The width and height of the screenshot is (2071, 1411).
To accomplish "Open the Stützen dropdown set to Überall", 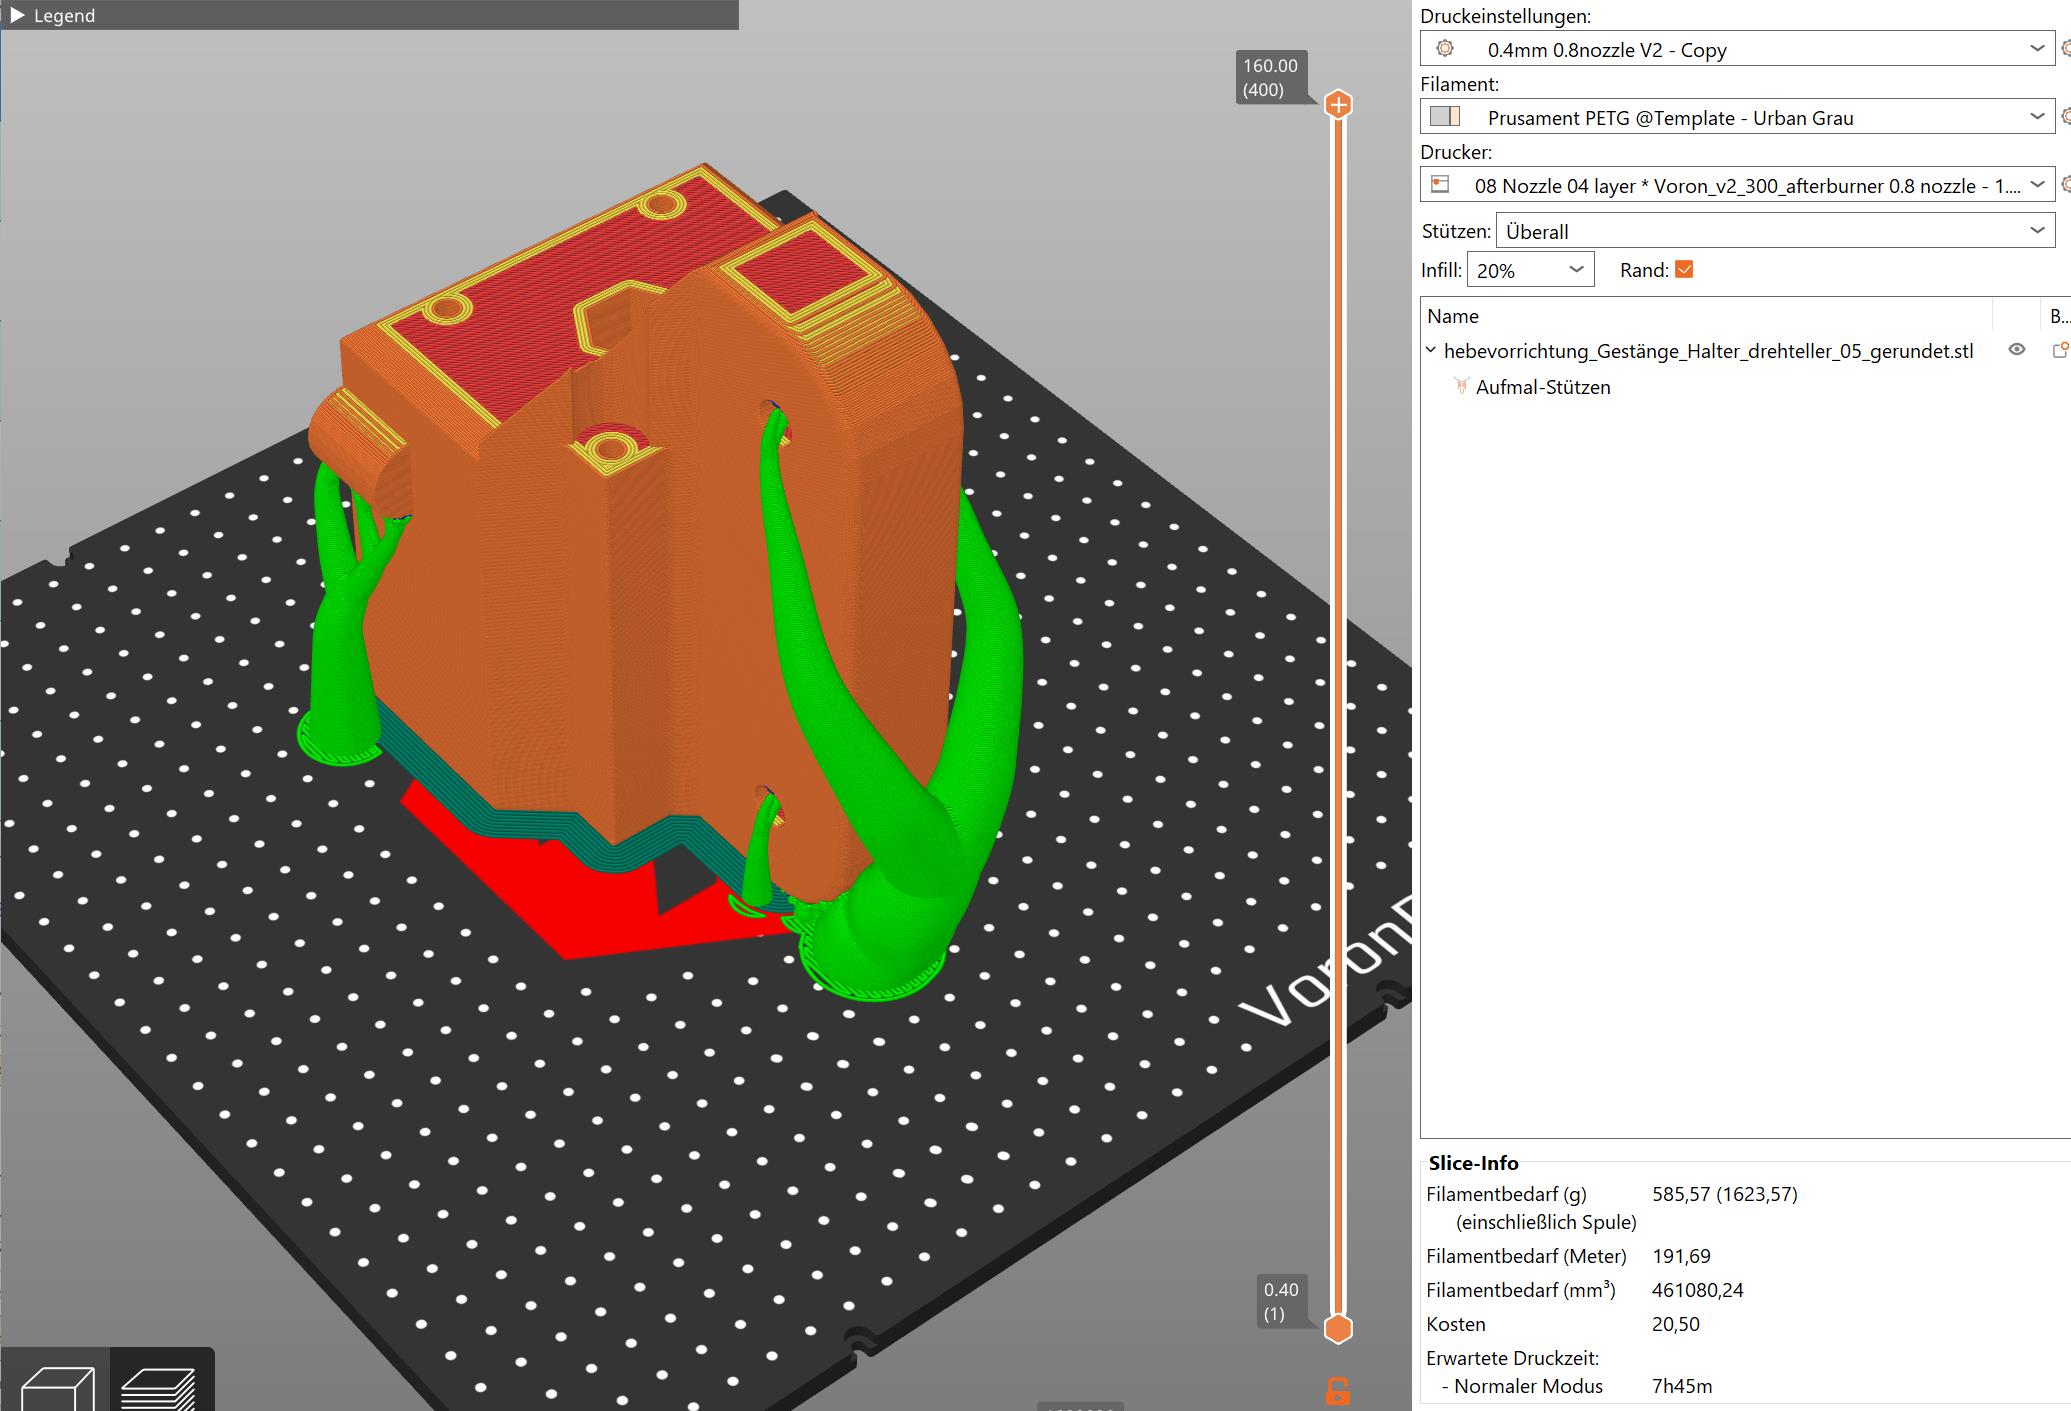I will tap(1775, 231).
